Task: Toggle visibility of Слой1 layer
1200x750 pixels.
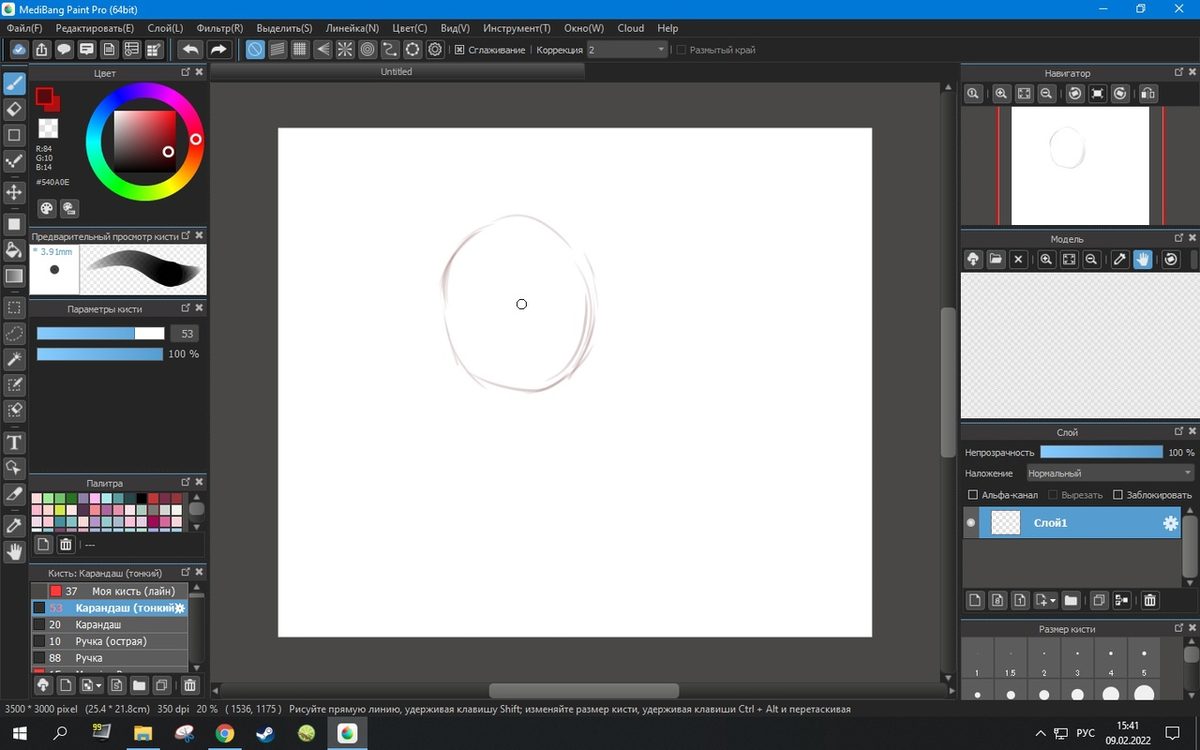Action: 970,523
